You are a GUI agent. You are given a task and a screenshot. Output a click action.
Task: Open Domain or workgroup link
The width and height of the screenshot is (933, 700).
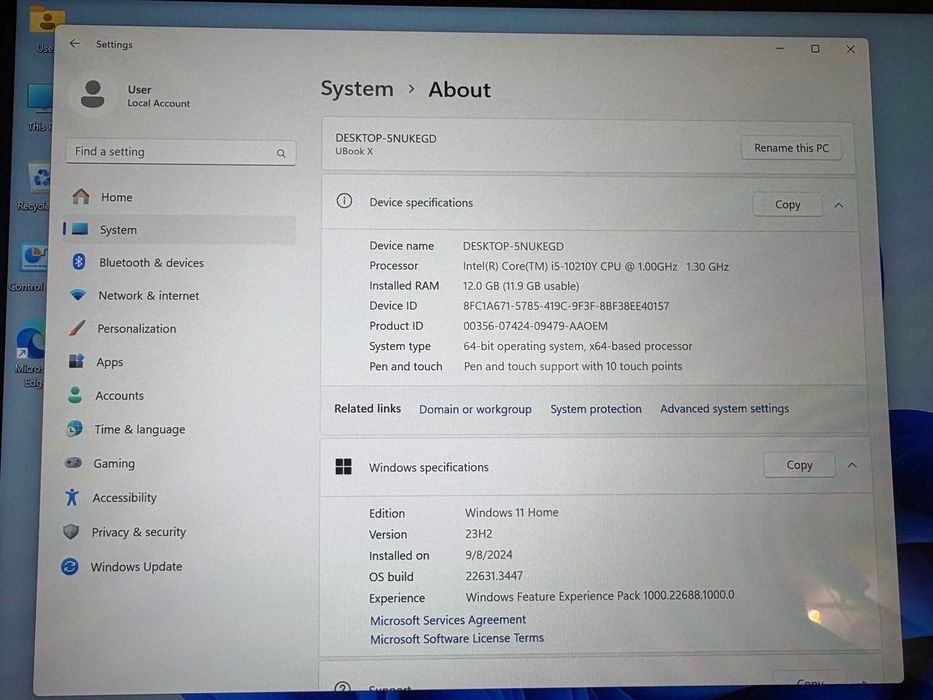point(475,409)
